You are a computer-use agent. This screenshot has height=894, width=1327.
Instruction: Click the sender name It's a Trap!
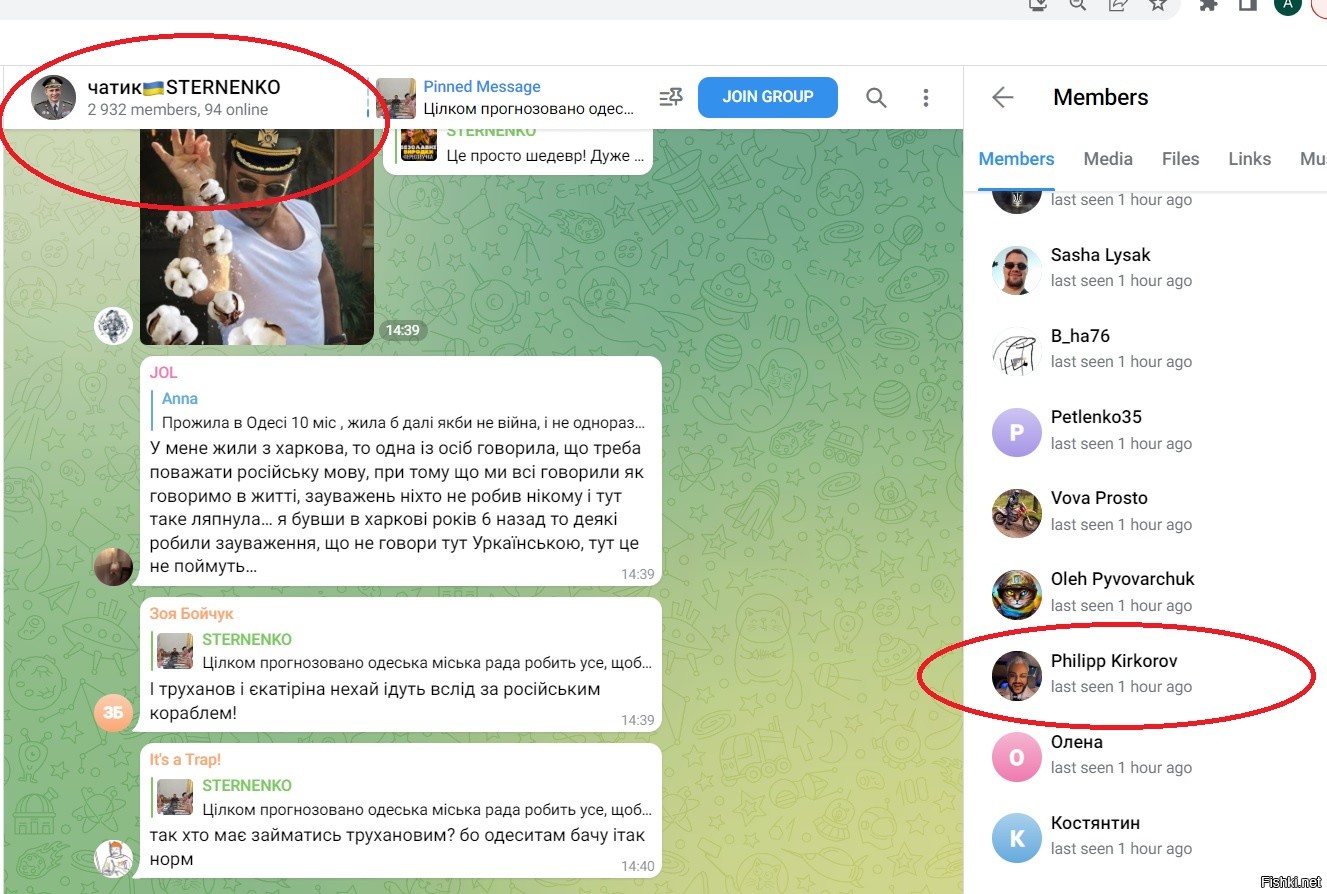(185, 760)
